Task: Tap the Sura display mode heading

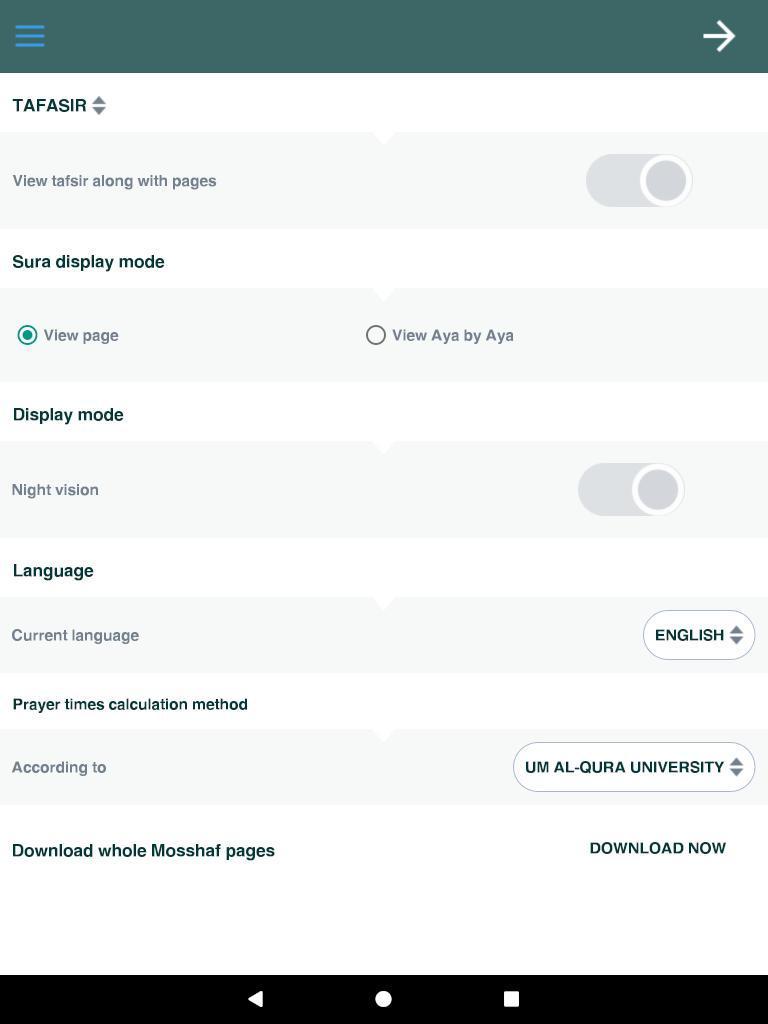Action: [x=88, y=261]
